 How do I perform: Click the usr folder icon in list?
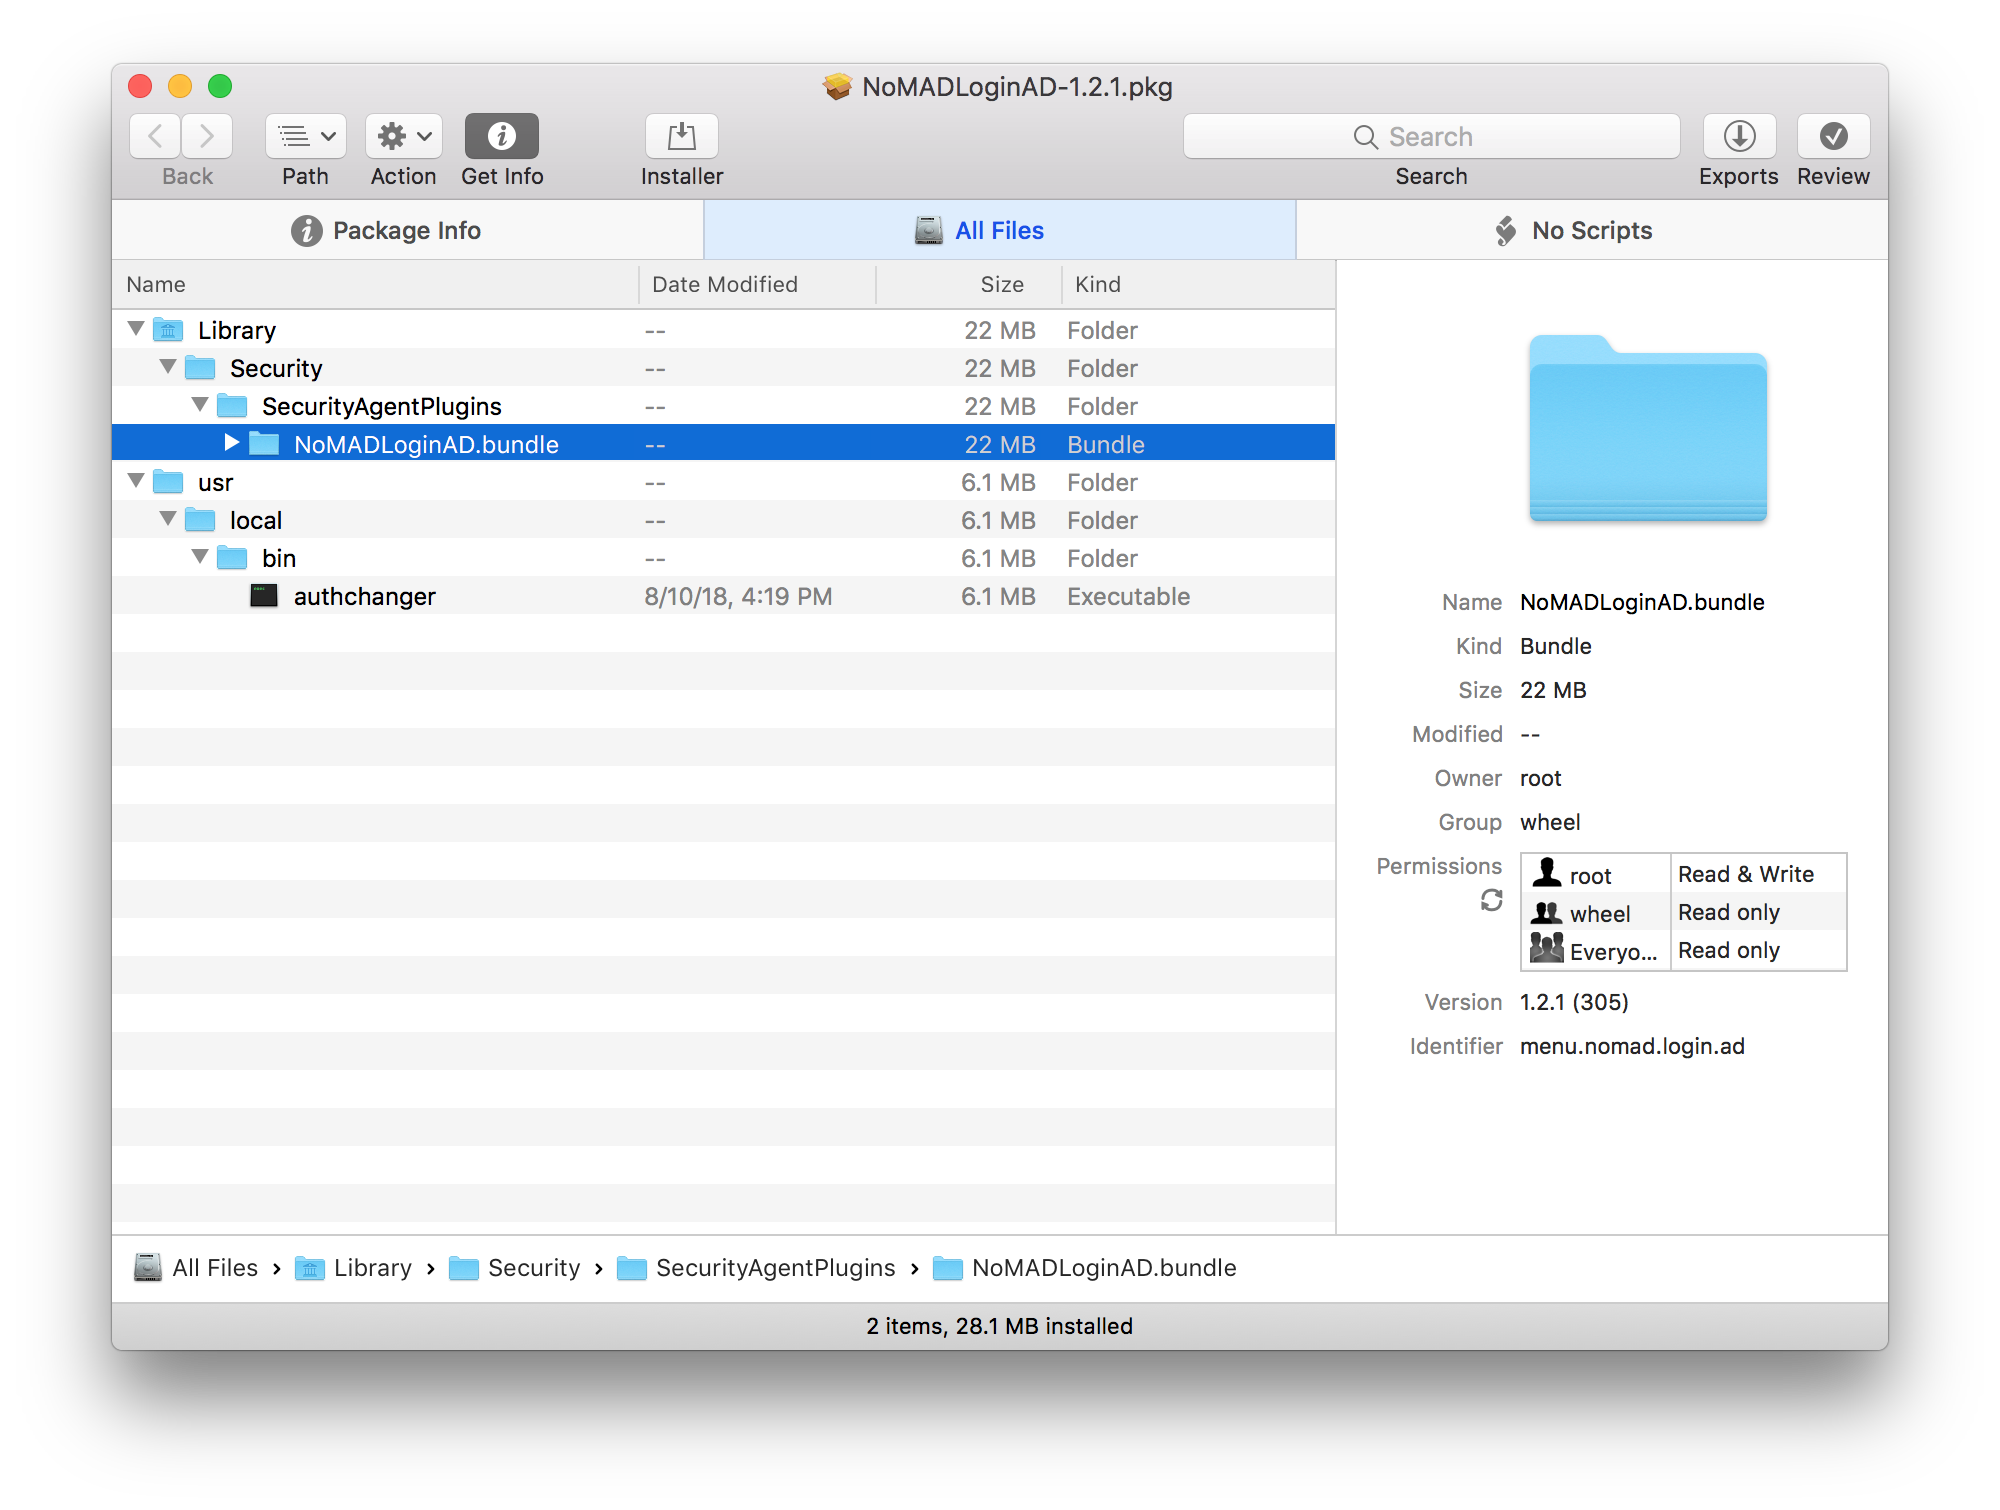168,482
